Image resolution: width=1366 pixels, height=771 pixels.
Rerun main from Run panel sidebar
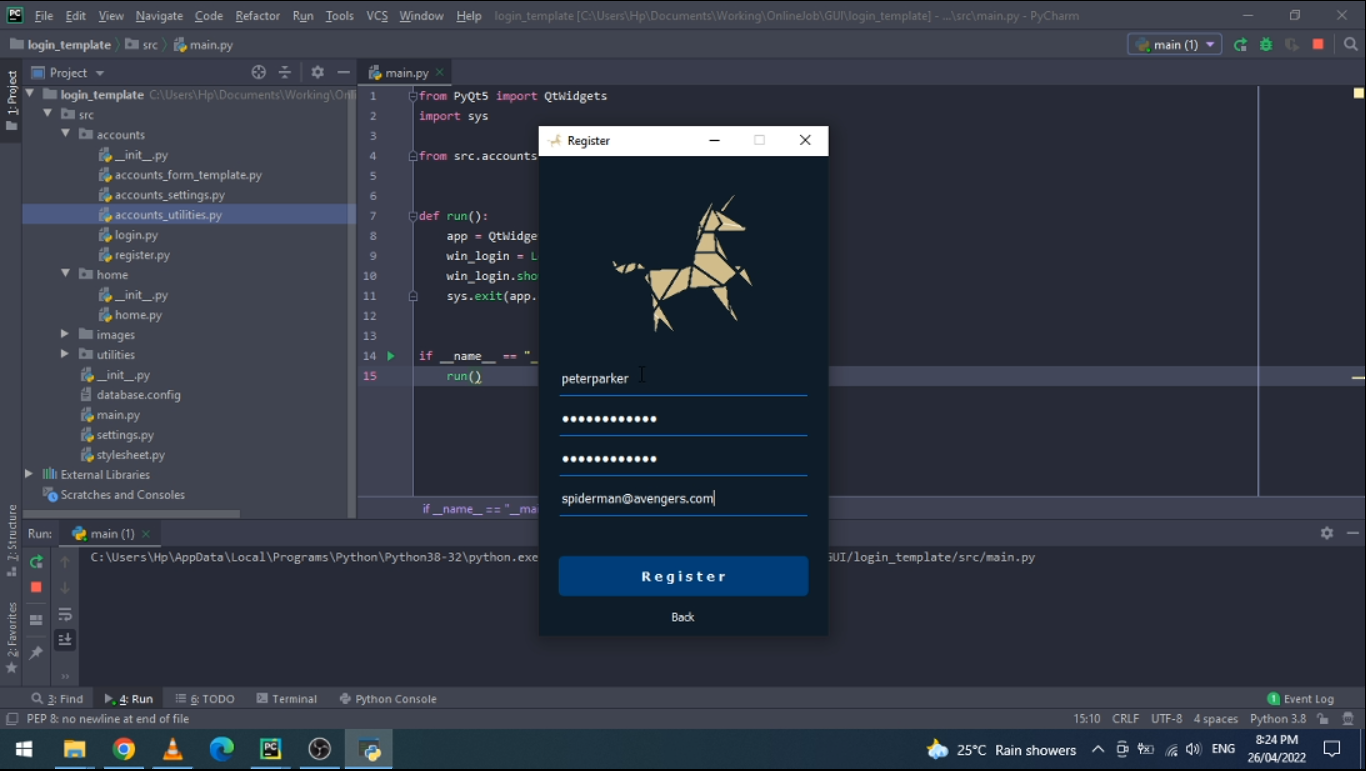(36, 562)
